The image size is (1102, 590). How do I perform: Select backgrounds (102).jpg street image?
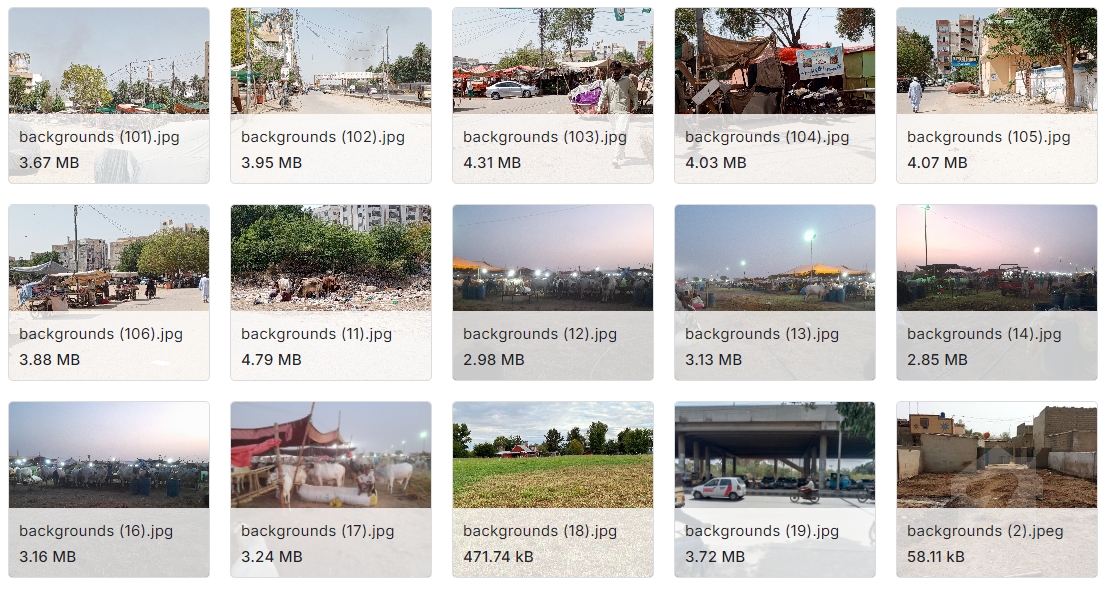point(331,60)
